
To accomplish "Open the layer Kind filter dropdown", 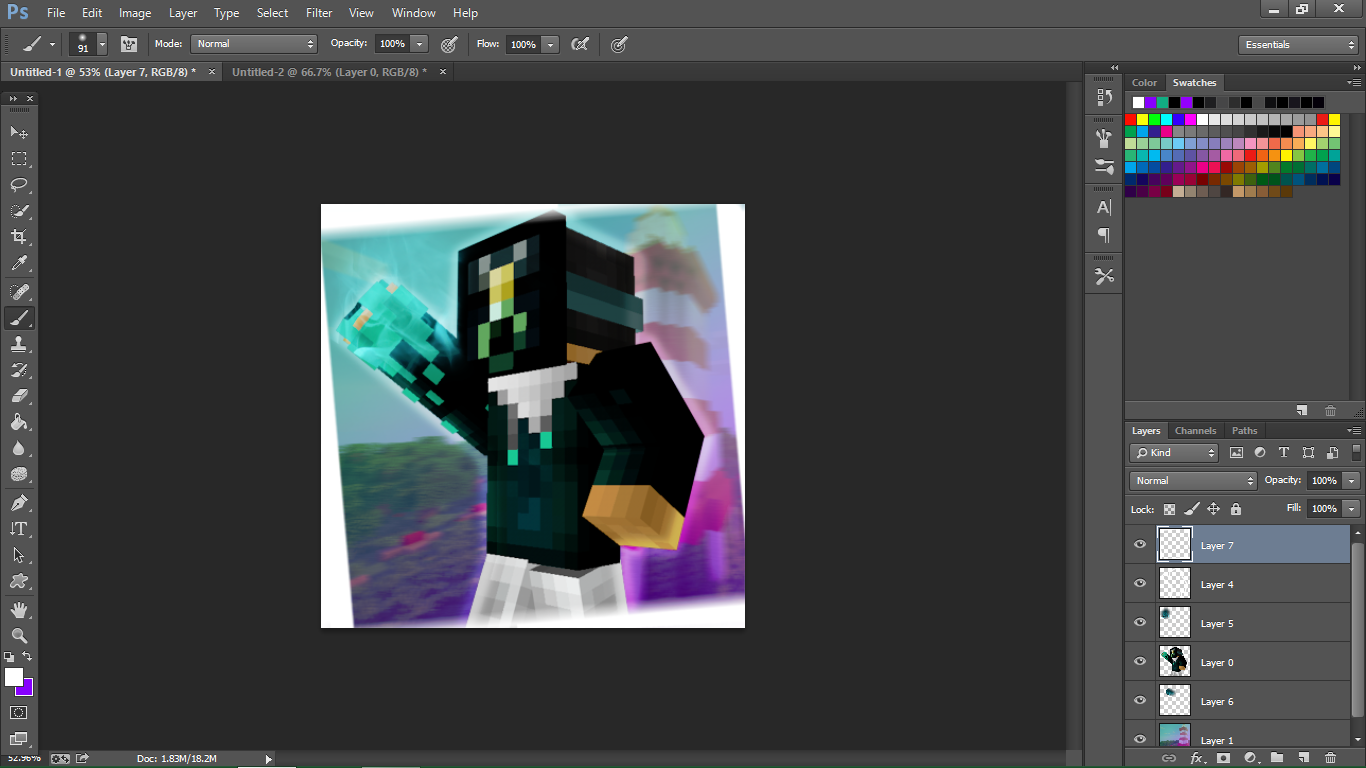I will click(1174, 453).
